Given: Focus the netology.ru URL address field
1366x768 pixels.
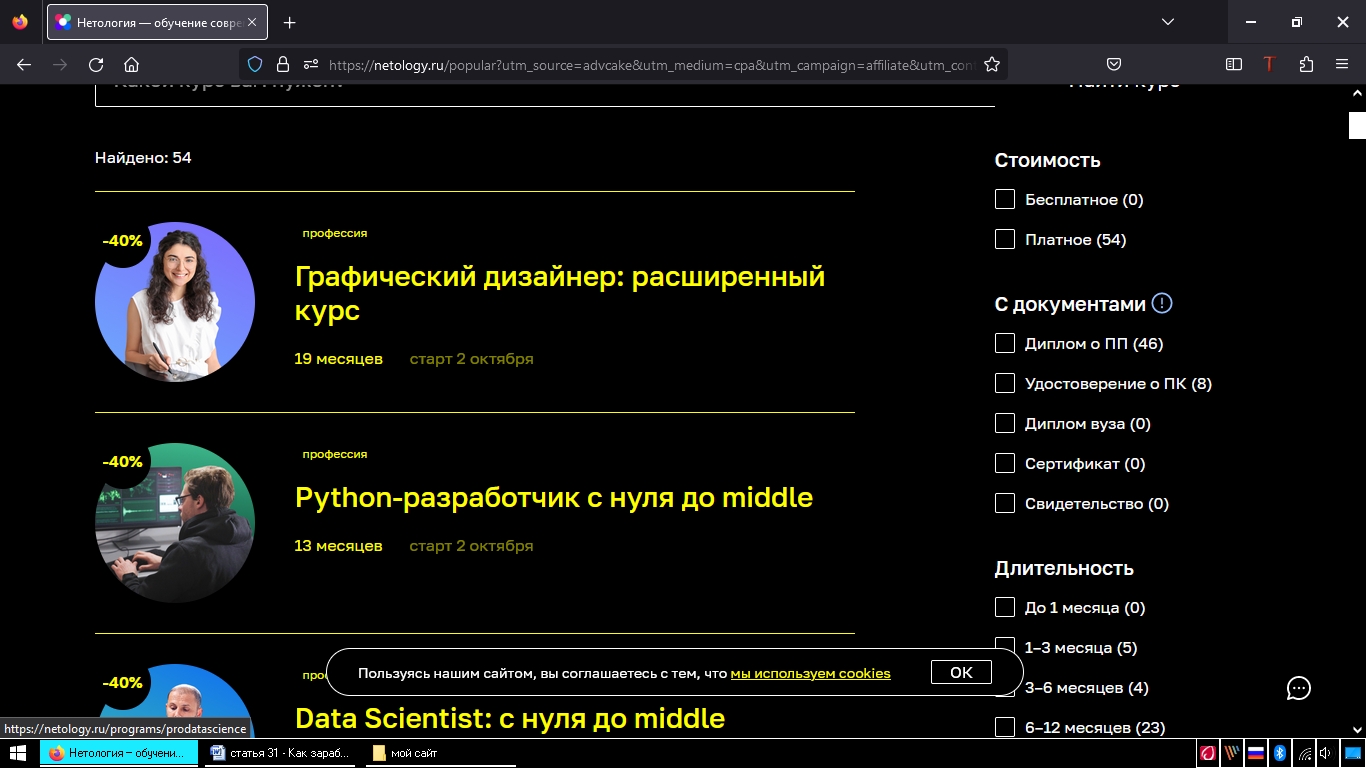Looking at the screenshot, I should tap(650, 64).
